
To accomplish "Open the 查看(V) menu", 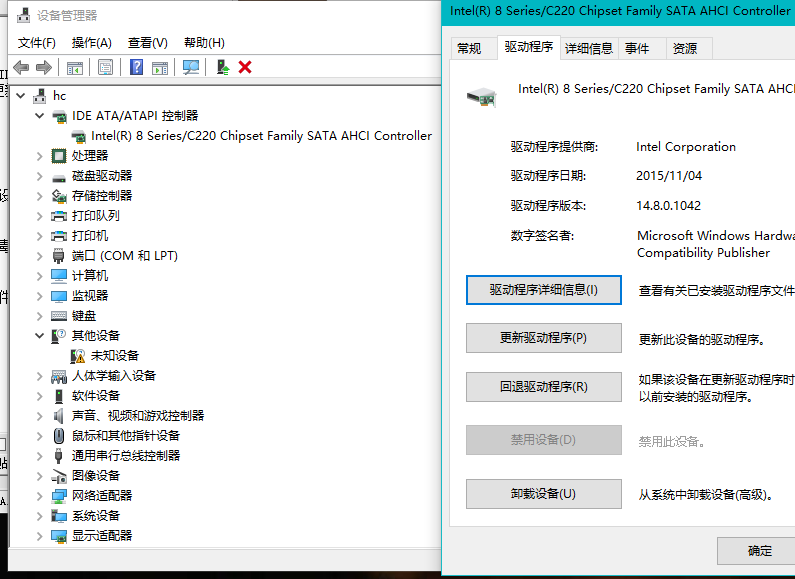I will (x=147, y=43).
